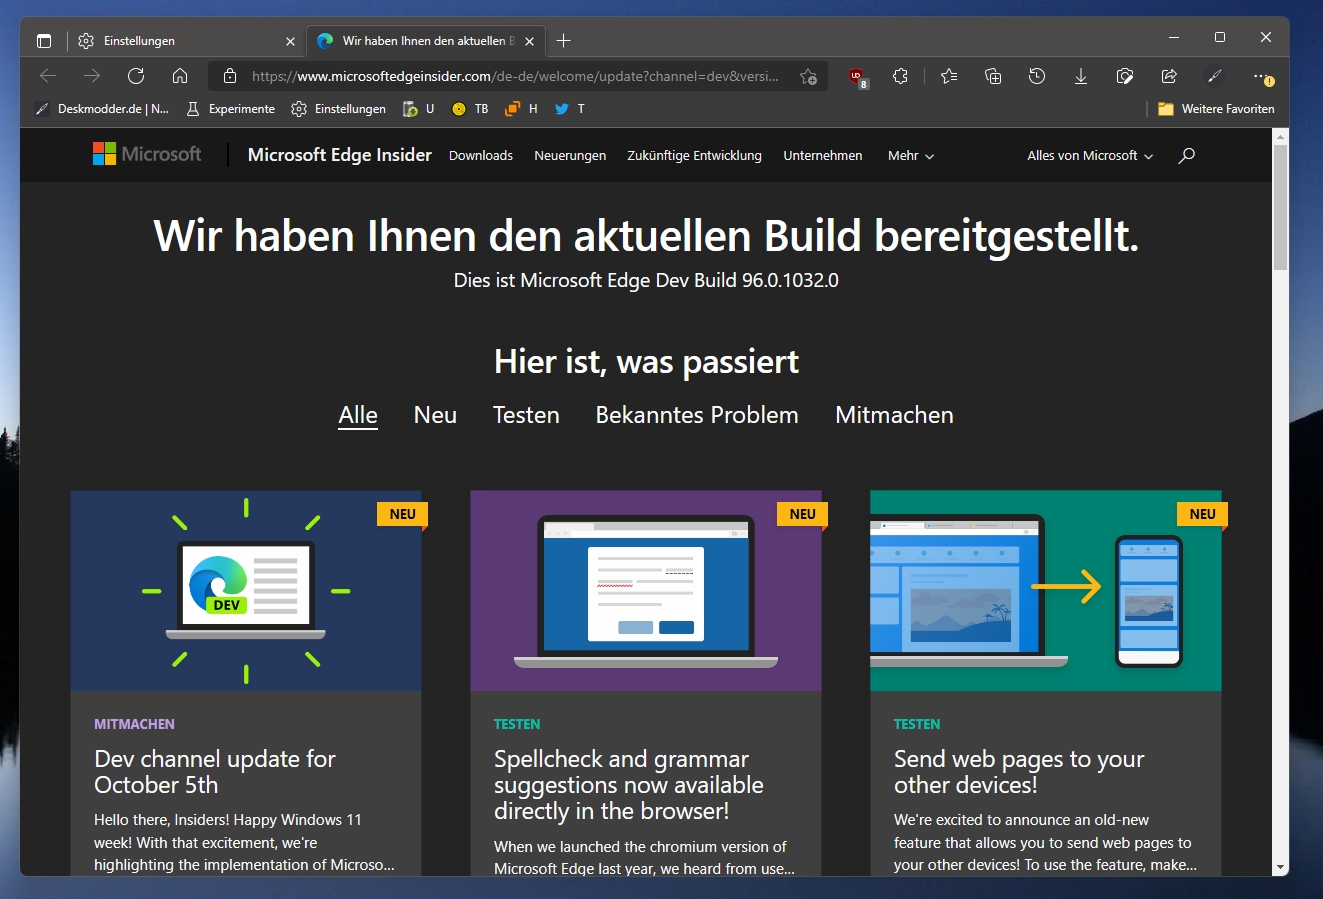
Task: Click the purple spellcheck laptop thumbnail
Action: [x=646, y=590]
